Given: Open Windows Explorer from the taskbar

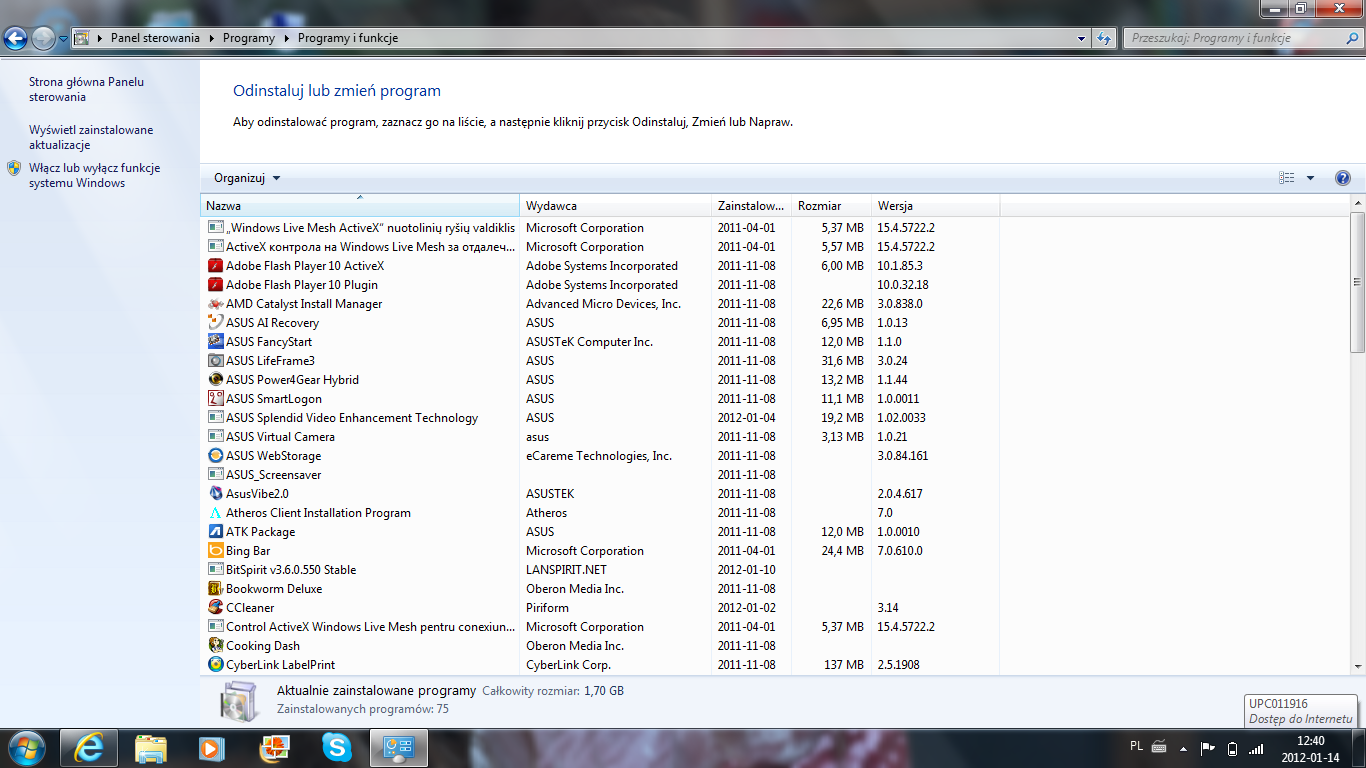Looking at the screenshot, I should [x=151, y=748].
